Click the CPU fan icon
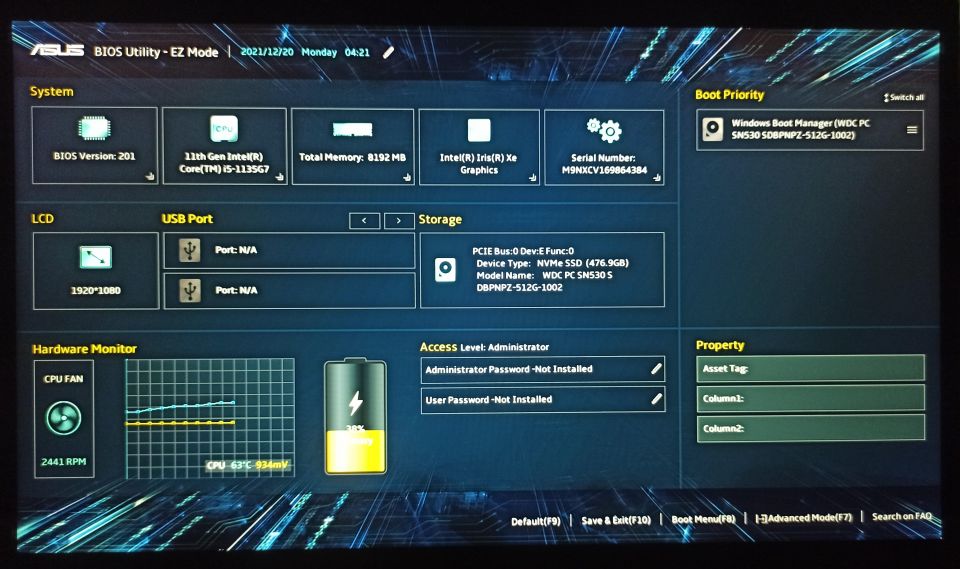960x569 pixels. tap(64, 418)
